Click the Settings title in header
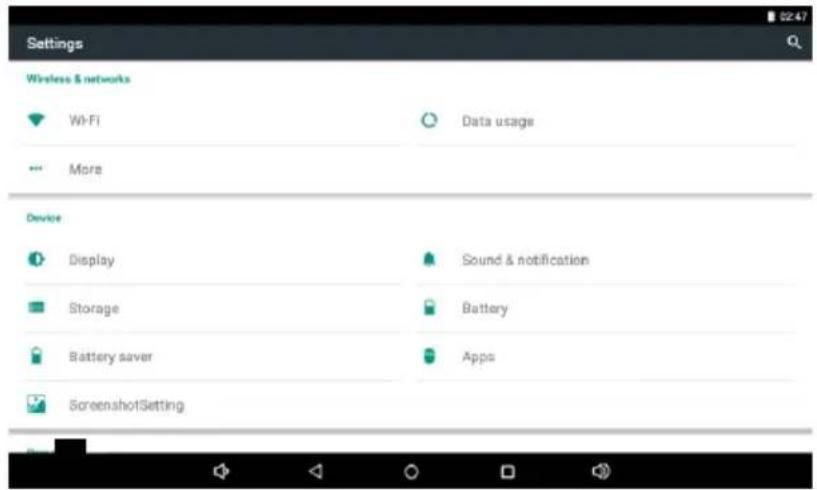This screenshot has height=490, width=817. [55, 44]
